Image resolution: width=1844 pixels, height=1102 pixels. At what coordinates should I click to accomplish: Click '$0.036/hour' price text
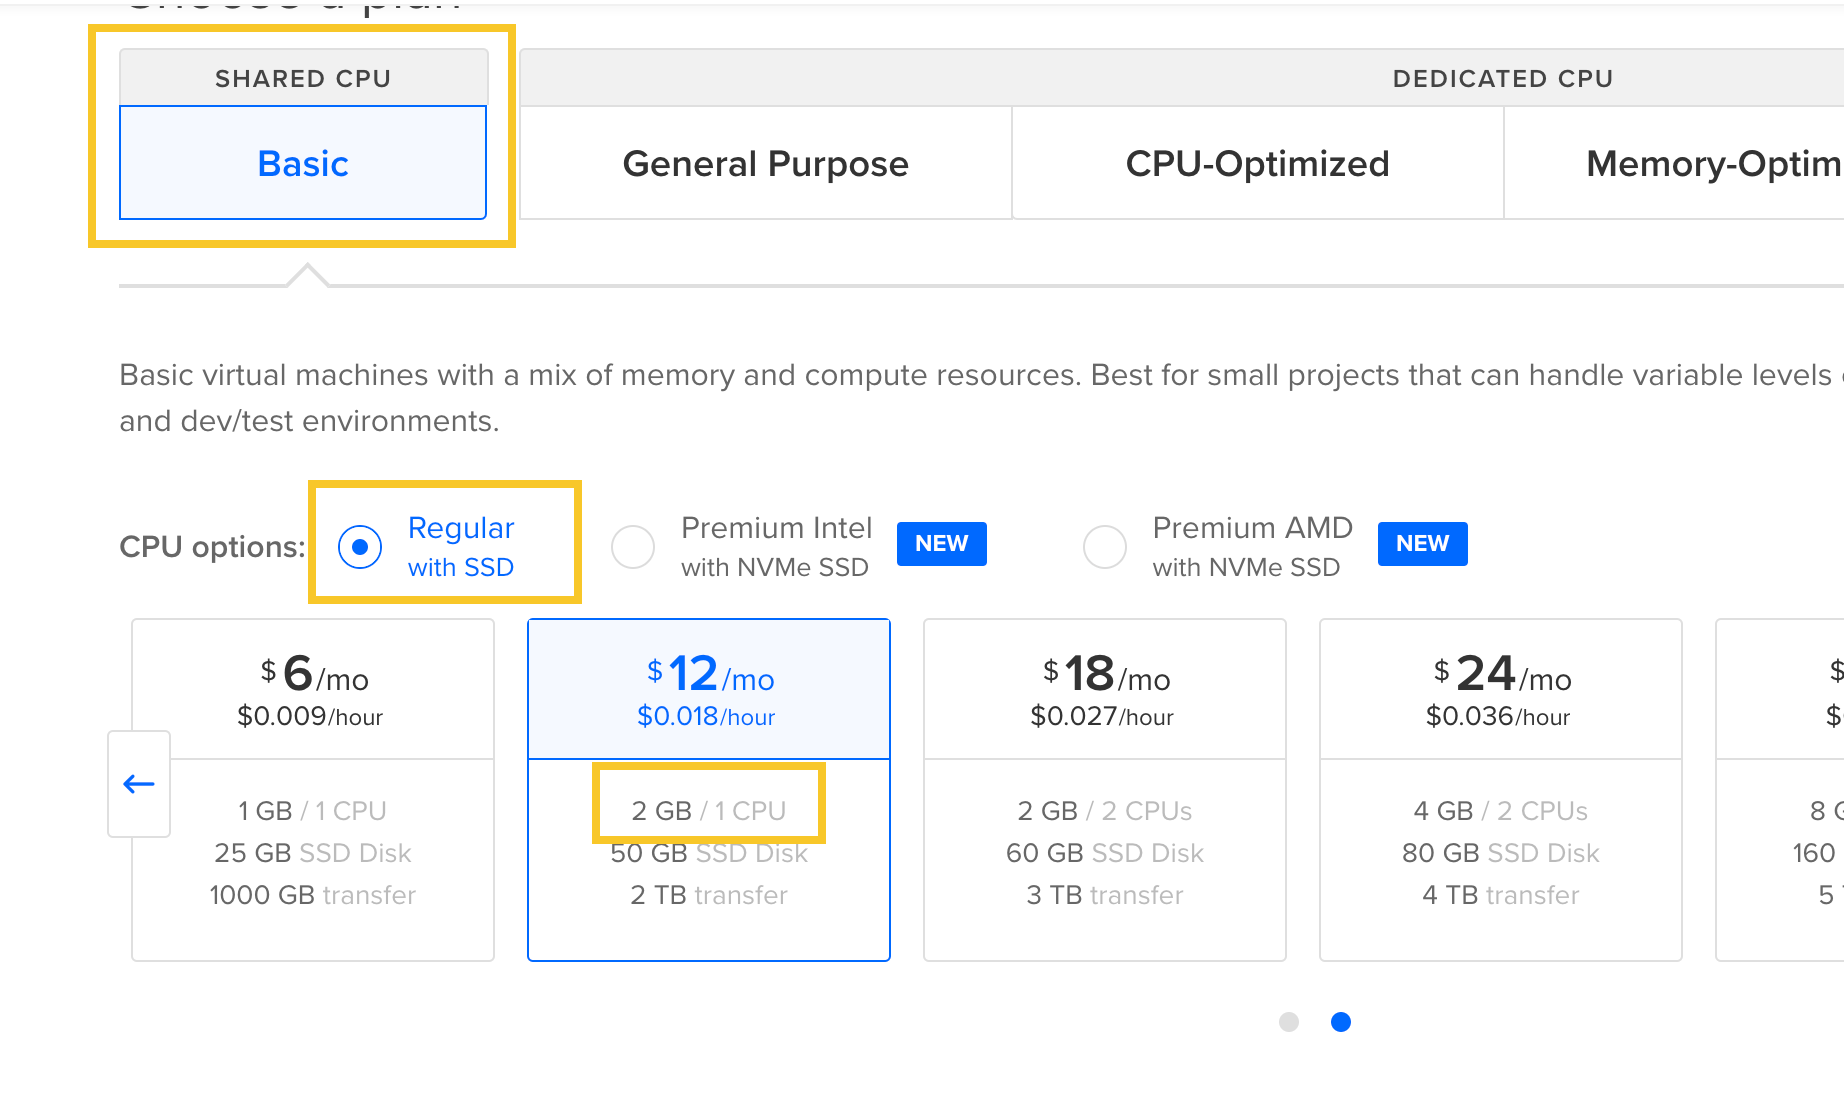1498,717
